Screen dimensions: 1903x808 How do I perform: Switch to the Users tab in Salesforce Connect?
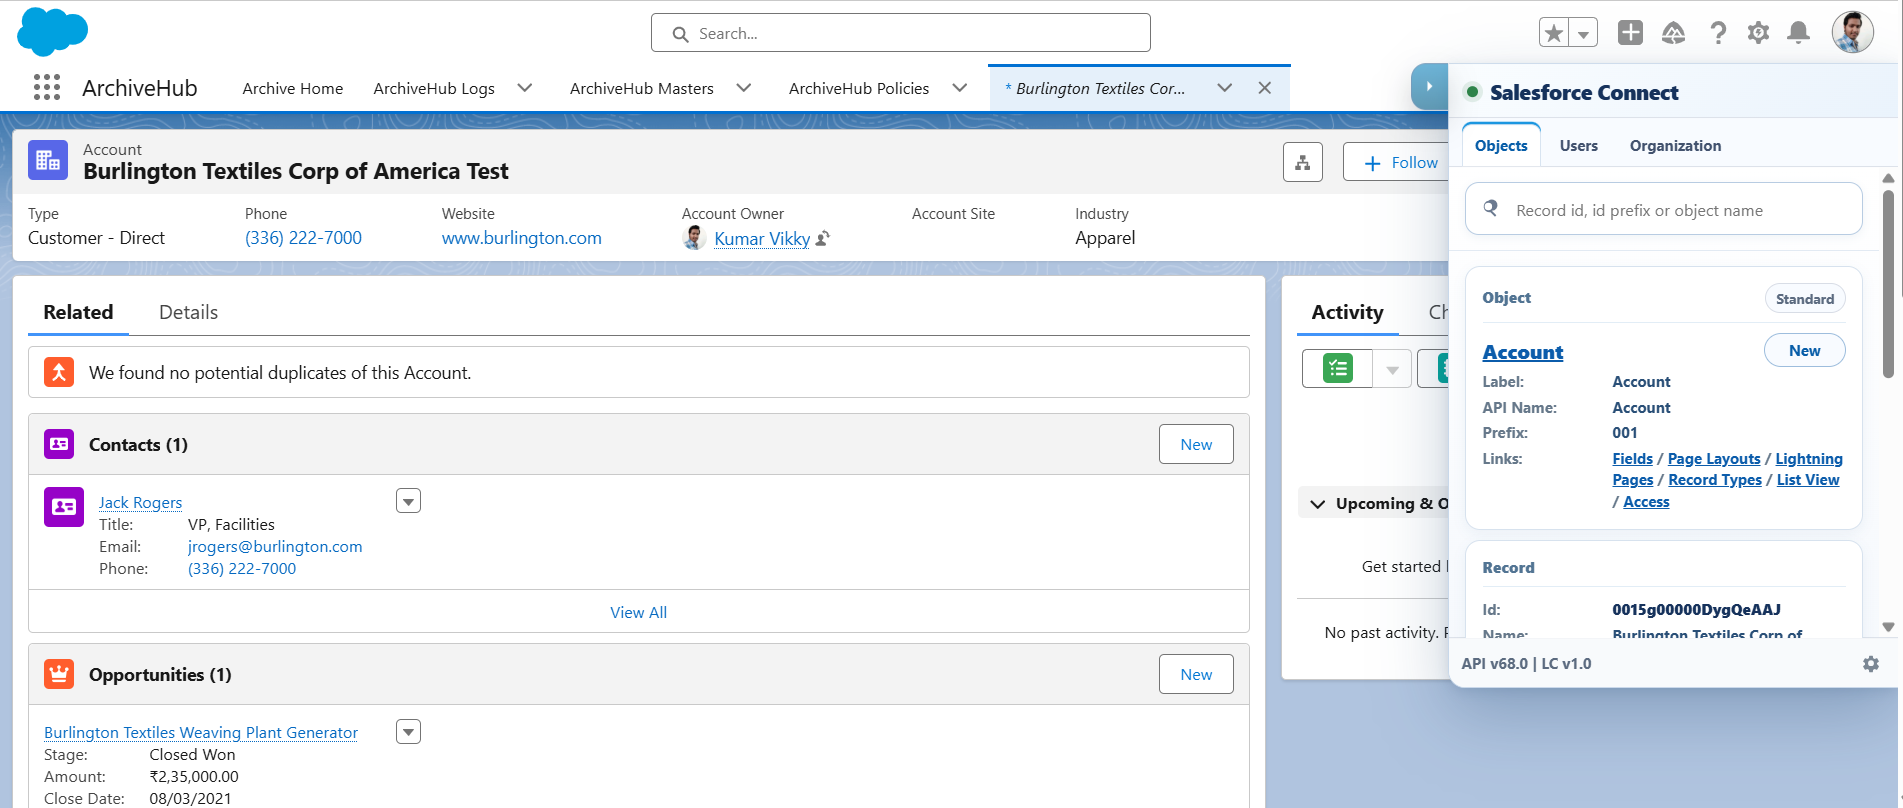tap(1578, 146)
